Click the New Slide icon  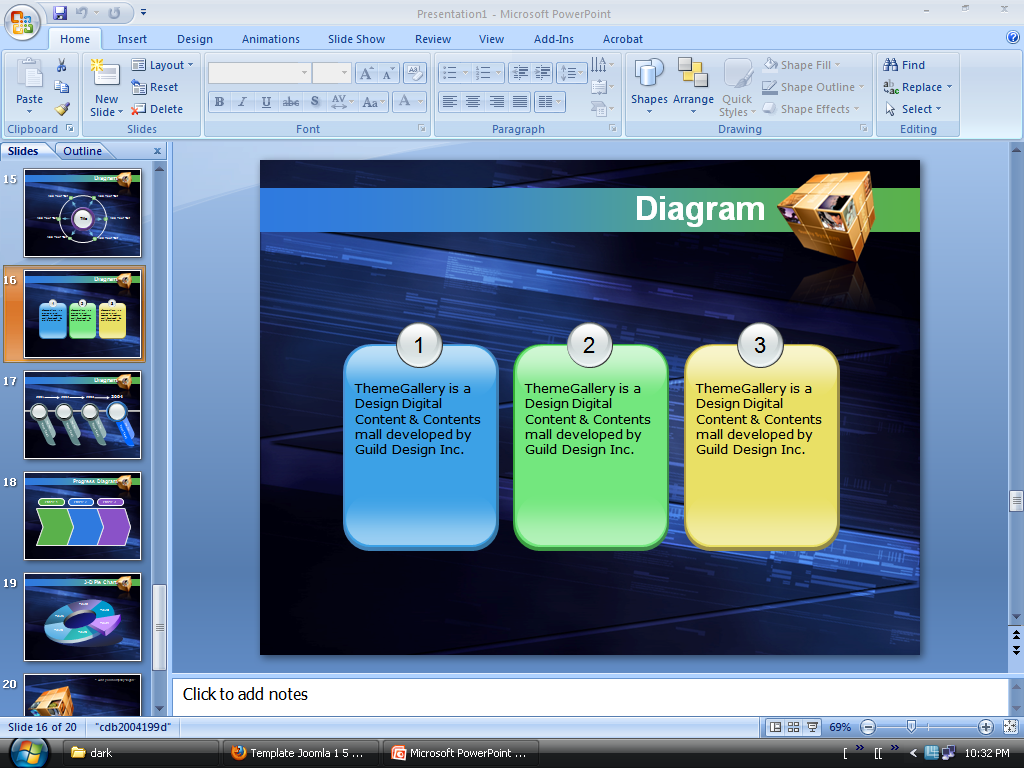point(106,73)
